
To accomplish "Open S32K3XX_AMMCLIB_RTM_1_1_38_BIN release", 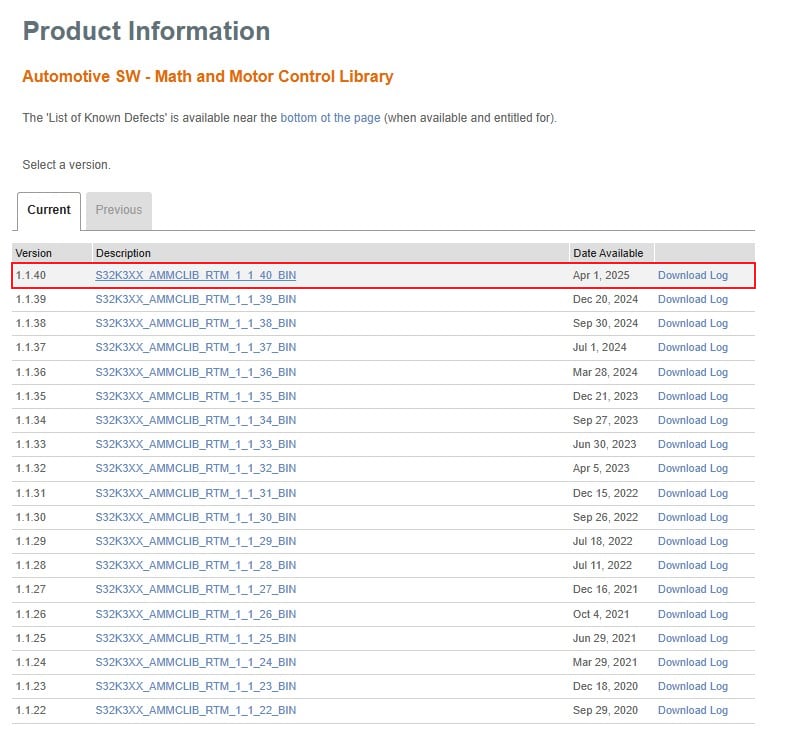I will (196, 323).
